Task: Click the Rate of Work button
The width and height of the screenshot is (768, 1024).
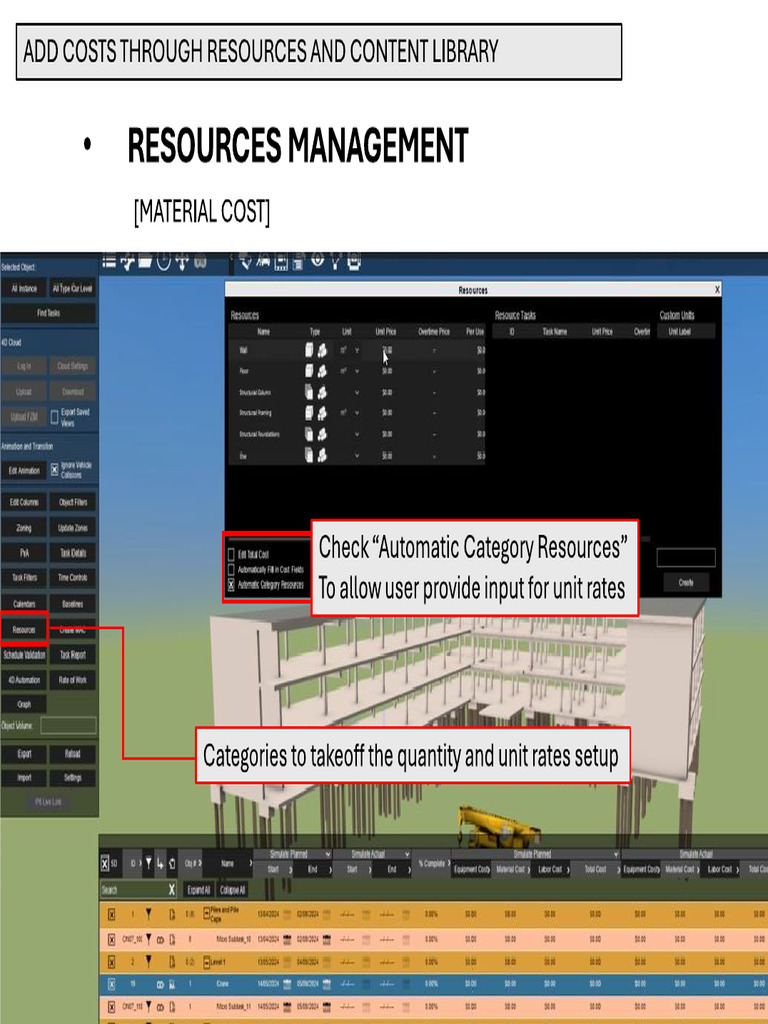Action: (73, 680)
